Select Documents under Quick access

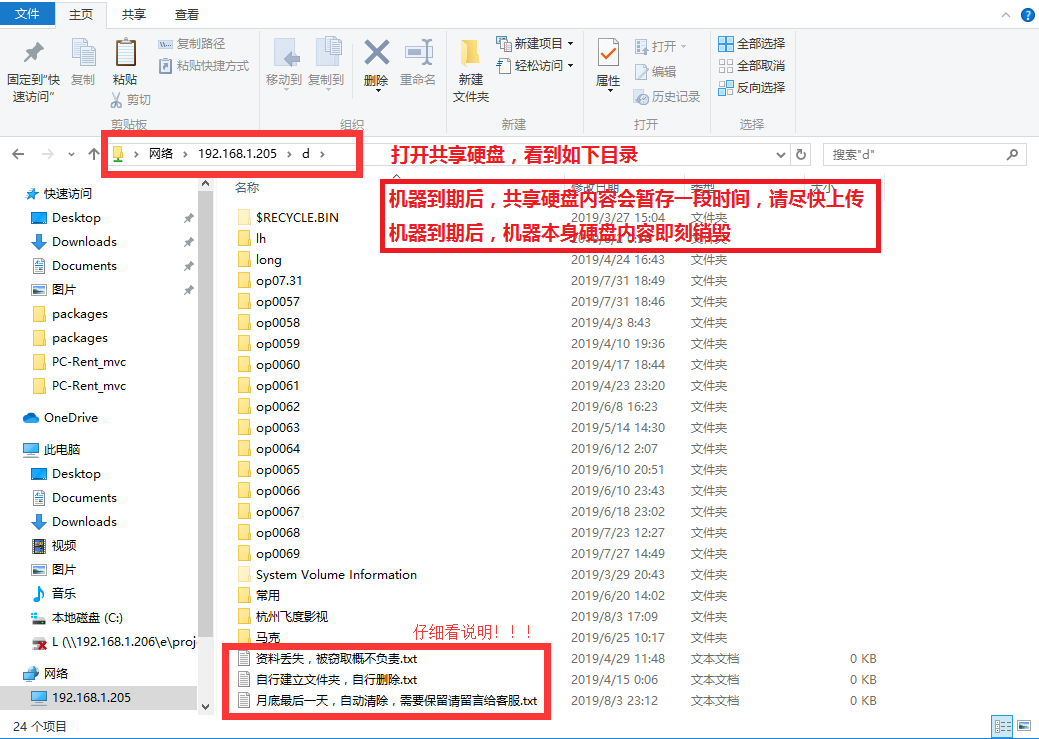[x=84, y=266]
